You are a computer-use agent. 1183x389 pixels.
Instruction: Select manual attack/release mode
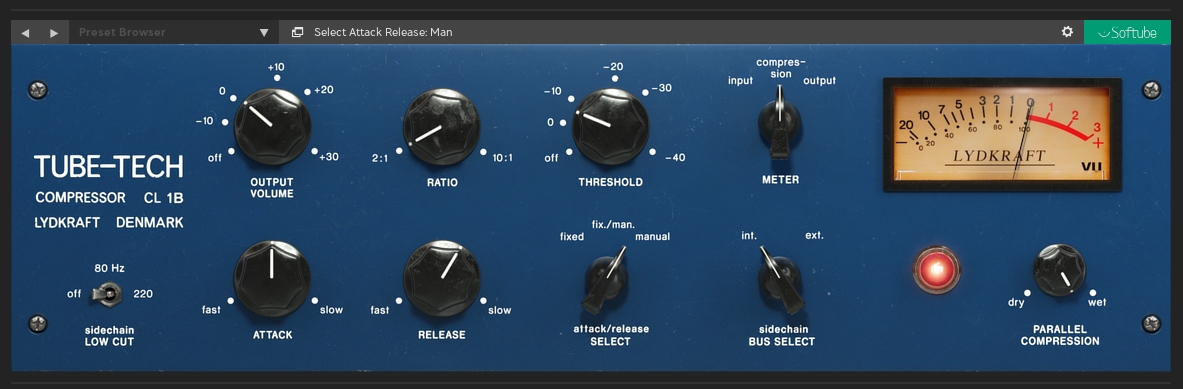pyautogui.click(x=653, y=237)
